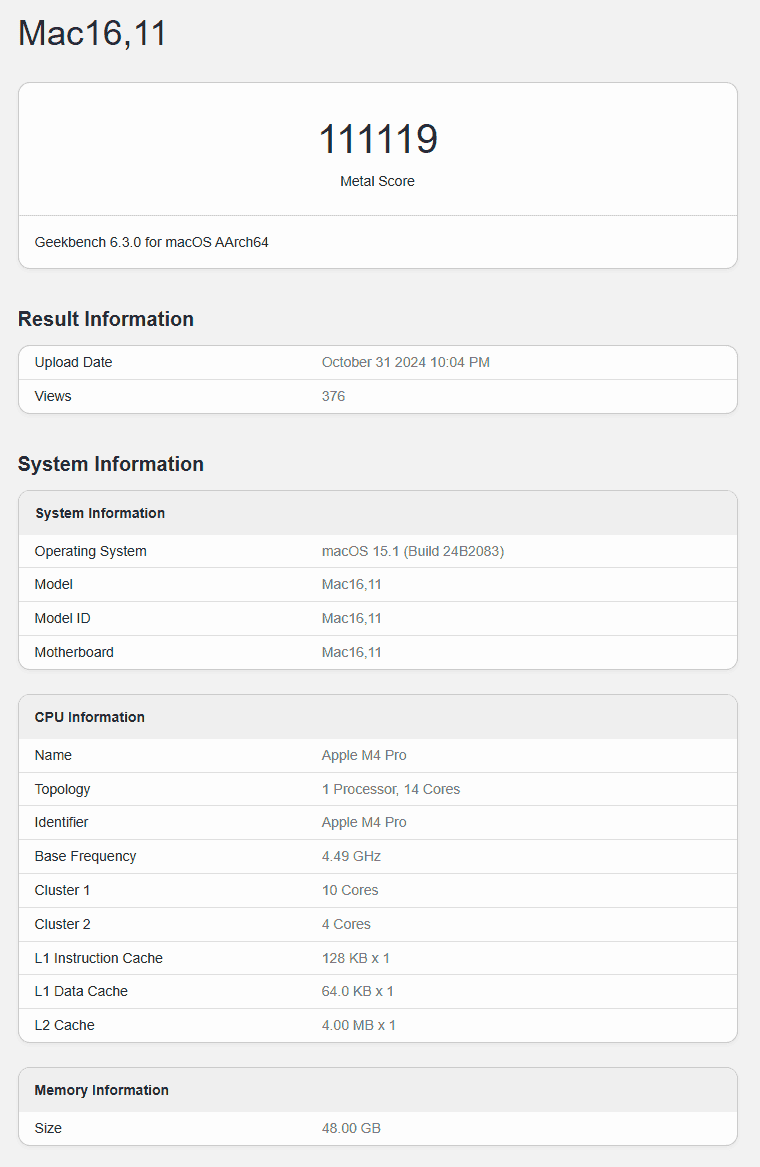Click the CPU Information table header

click(x=90, y=717)
